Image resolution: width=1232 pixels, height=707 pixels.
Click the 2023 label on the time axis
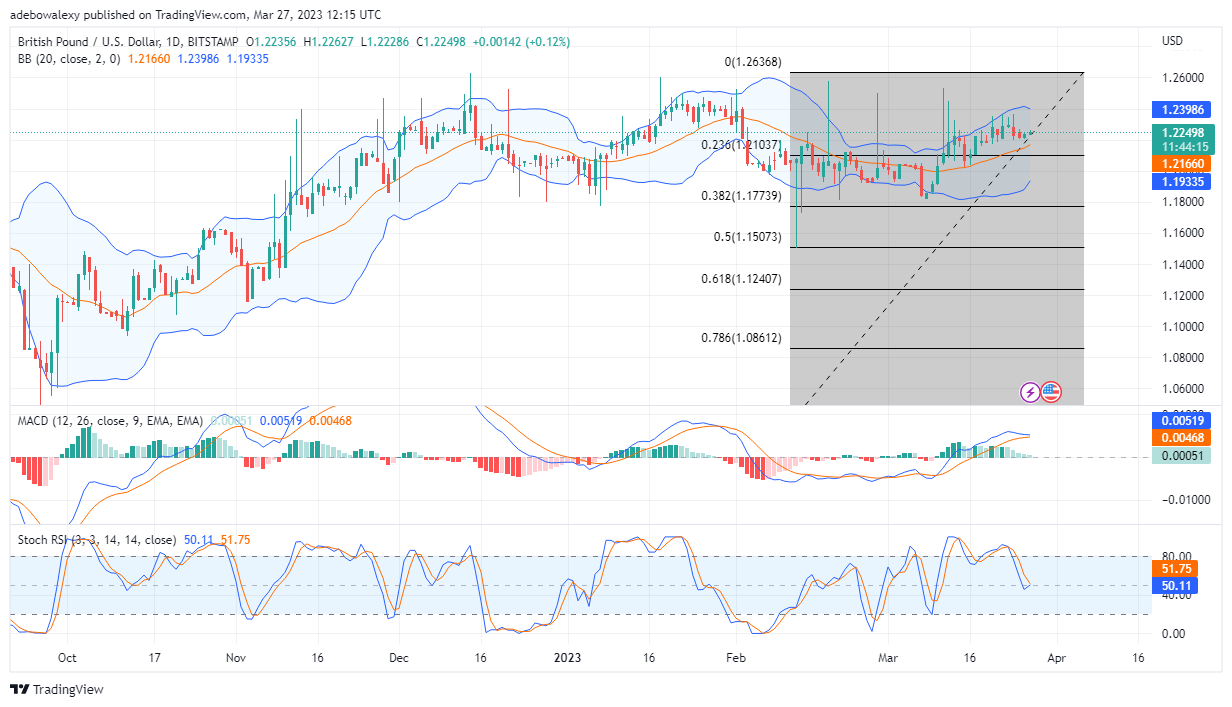click(x=567, y=658)
